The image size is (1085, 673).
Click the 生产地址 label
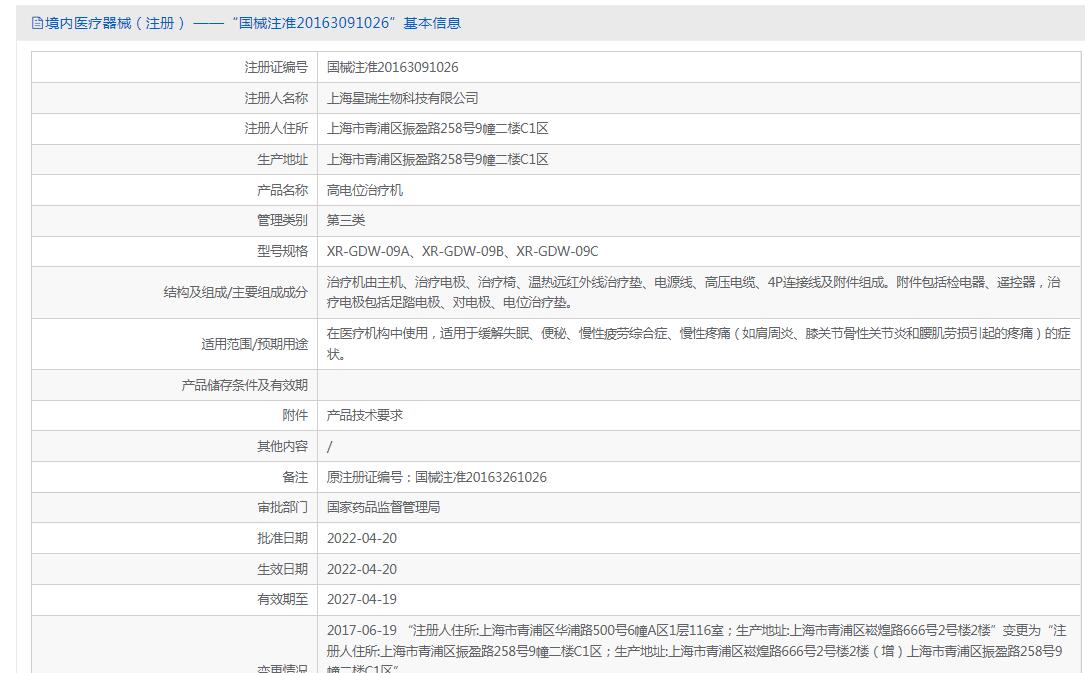(x=282, y=159)
